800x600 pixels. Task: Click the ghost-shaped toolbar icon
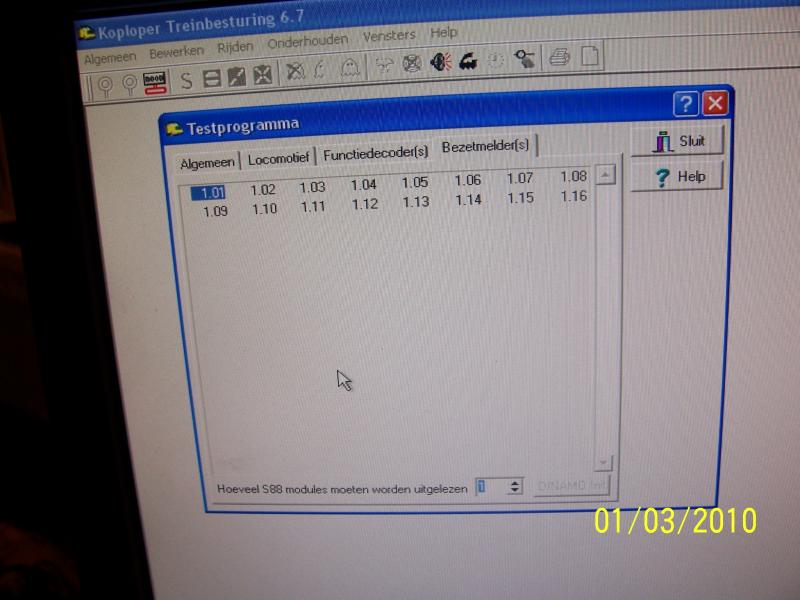349,68
